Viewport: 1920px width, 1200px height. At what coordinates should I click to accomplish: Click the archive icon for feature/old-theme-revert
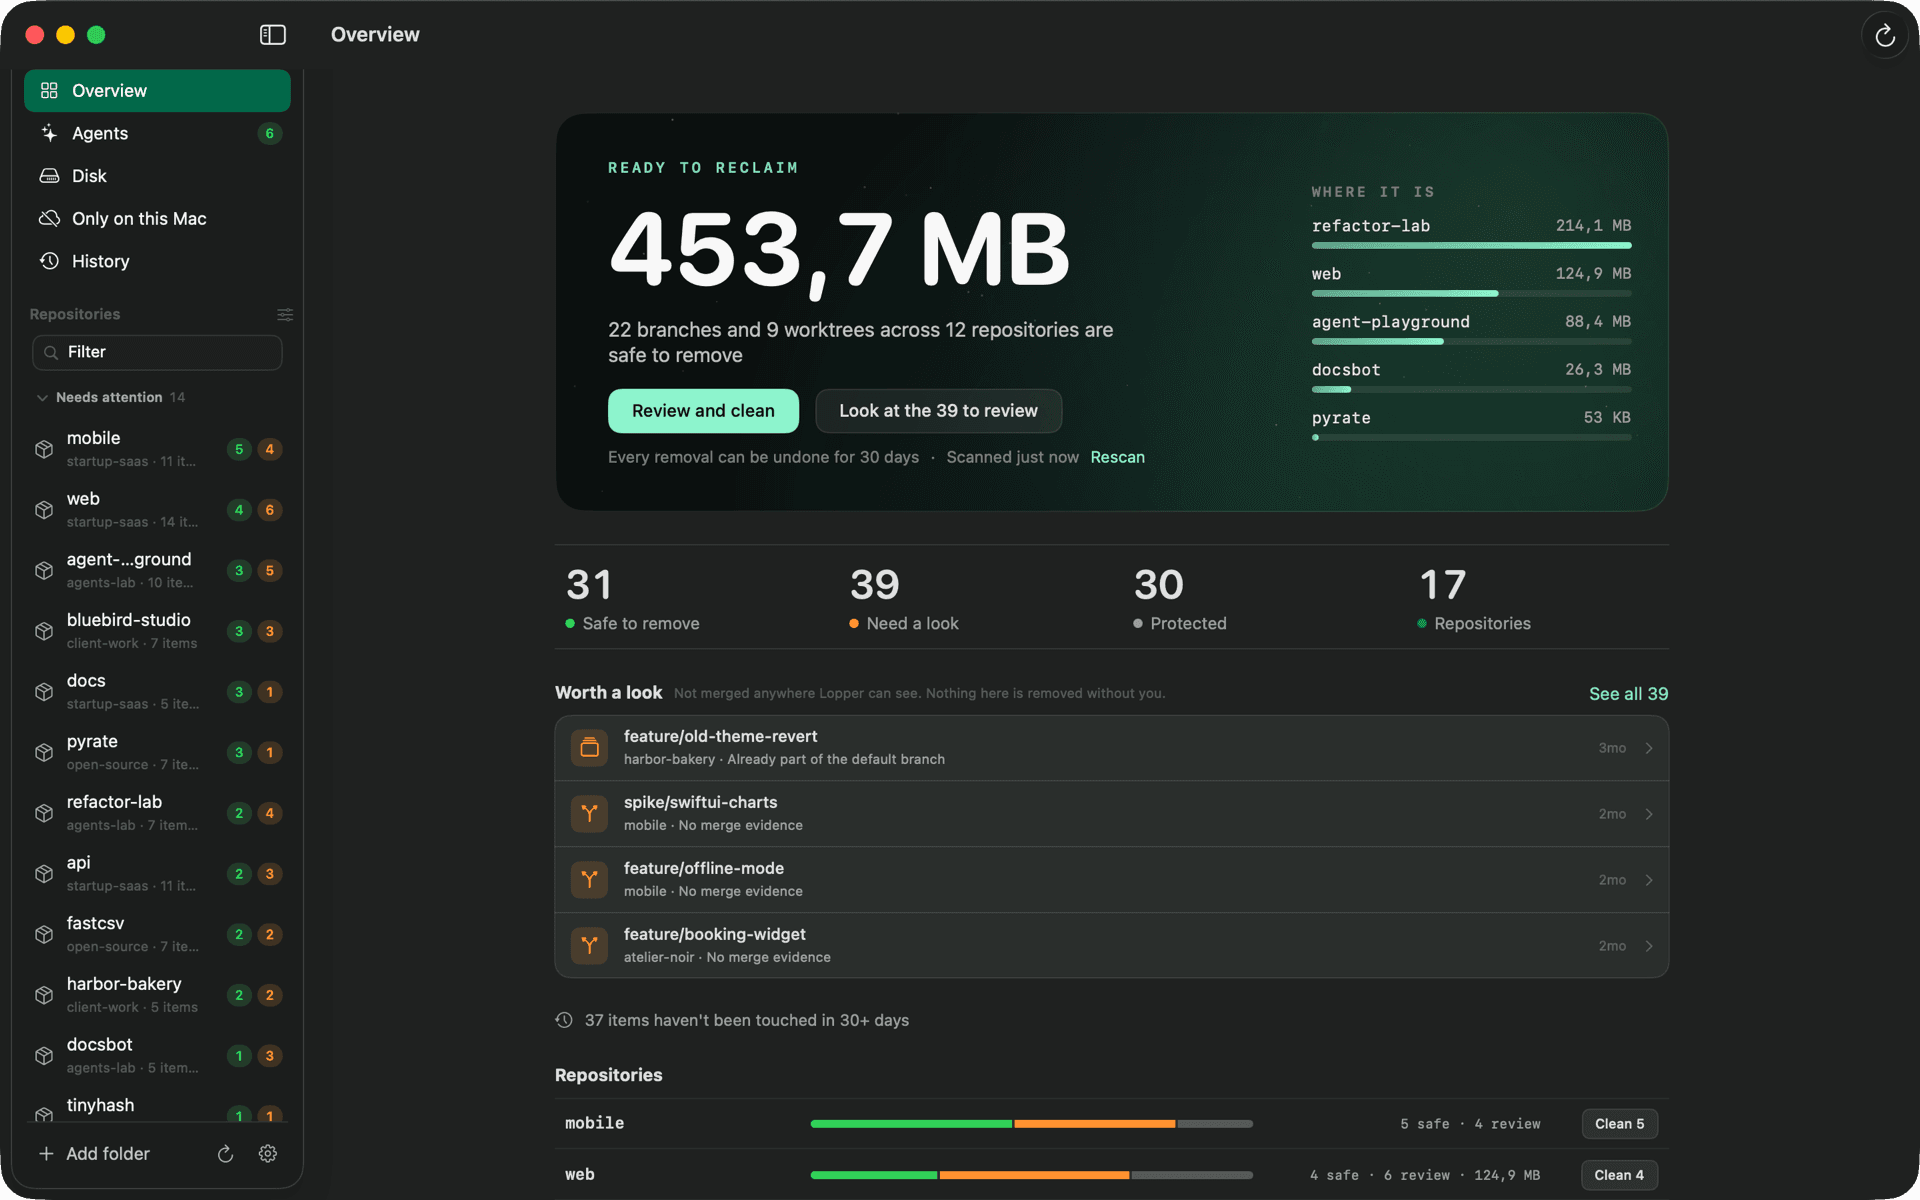pyautogui.click(x=589, y=747)
